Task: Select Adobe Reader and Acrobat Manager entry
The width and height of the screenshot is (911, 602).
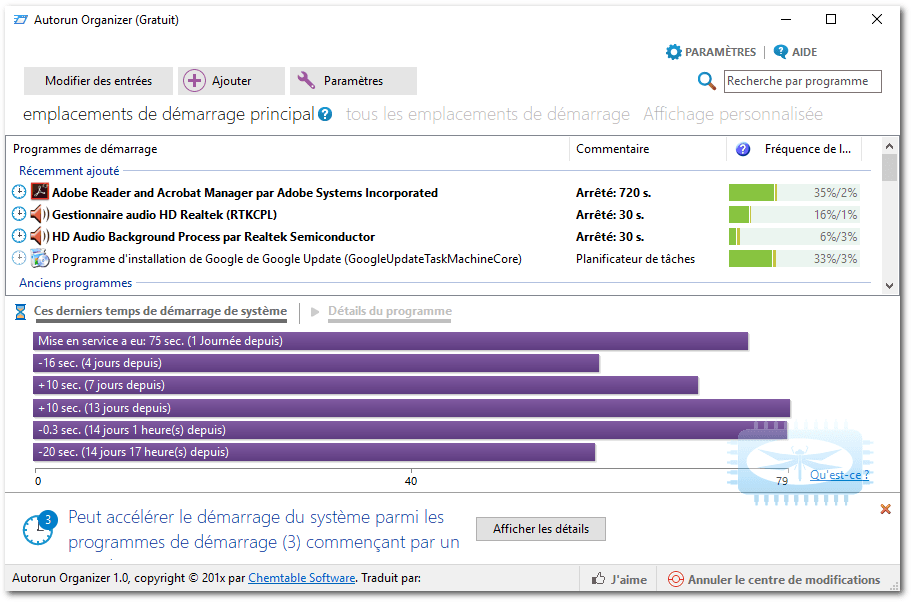Action: [245, 192]
